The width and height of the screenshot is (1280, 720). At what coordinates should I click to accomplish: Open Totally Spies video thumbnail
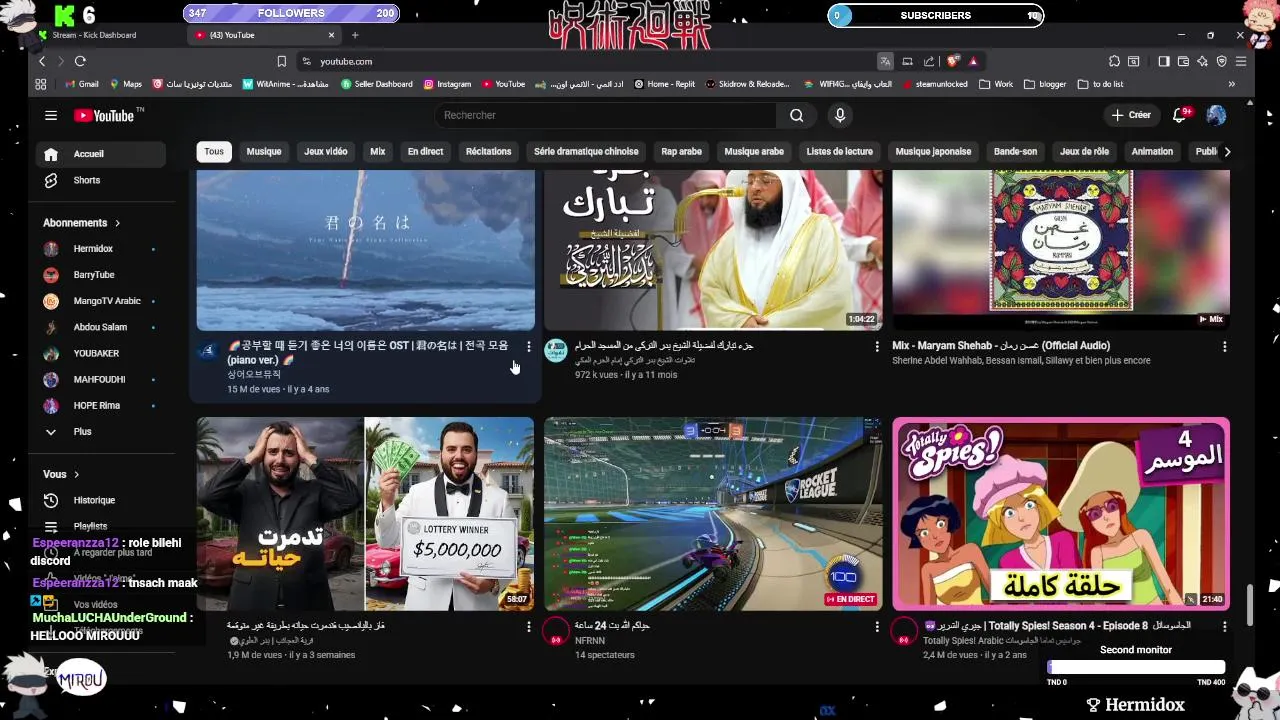point(1061,514)
